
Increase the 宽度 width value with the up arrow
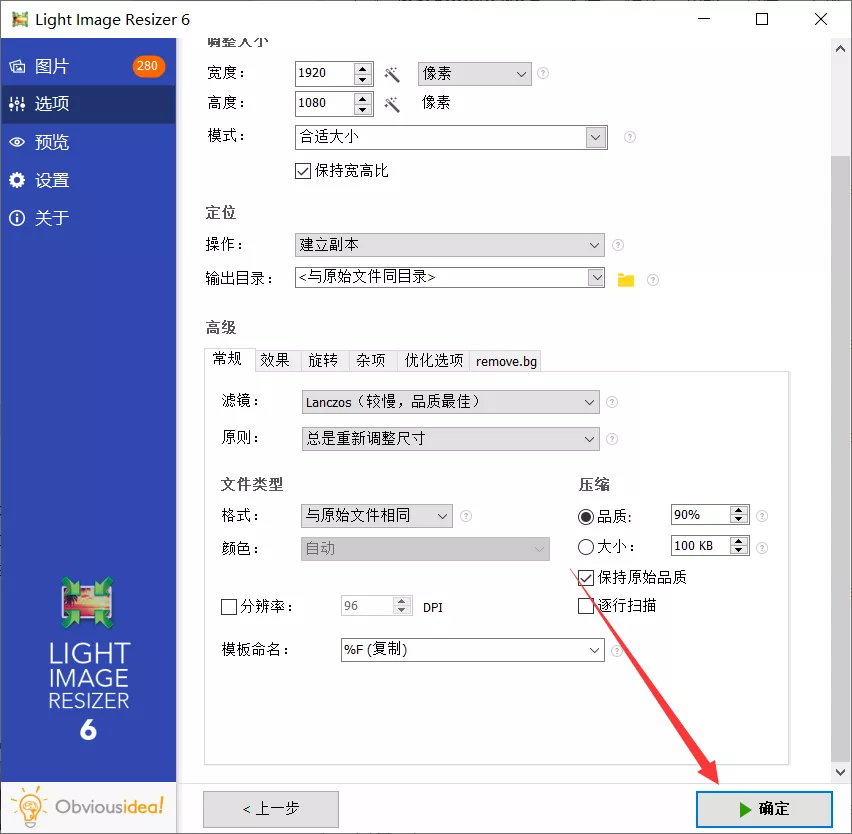coord(362,68)
